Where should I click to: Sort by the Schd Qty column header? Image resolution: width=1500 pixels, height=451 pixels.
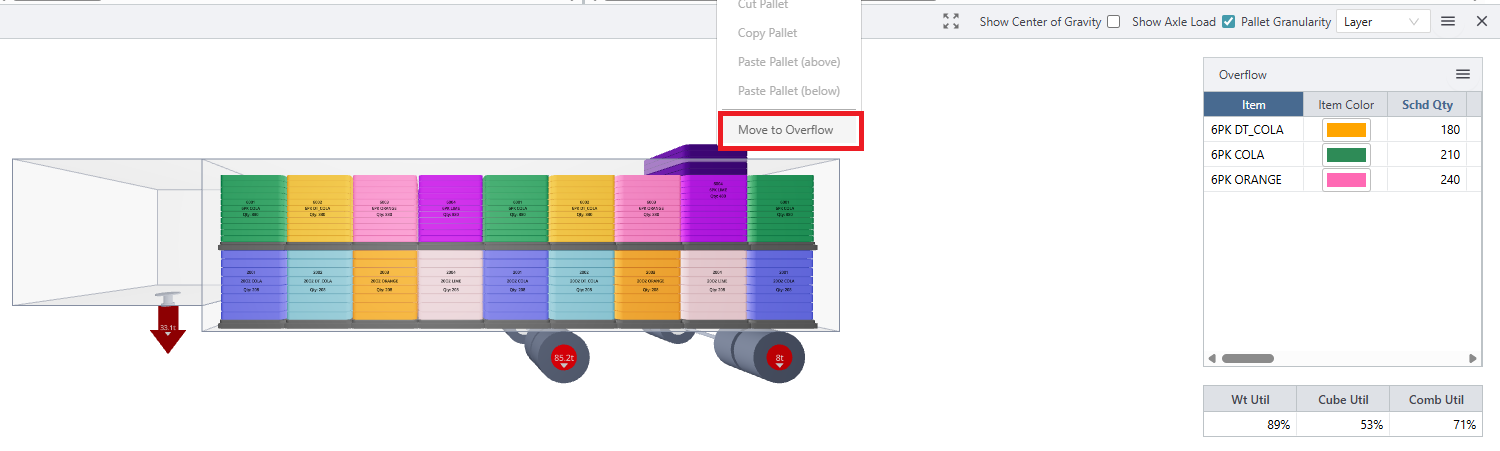(1427, 105)
